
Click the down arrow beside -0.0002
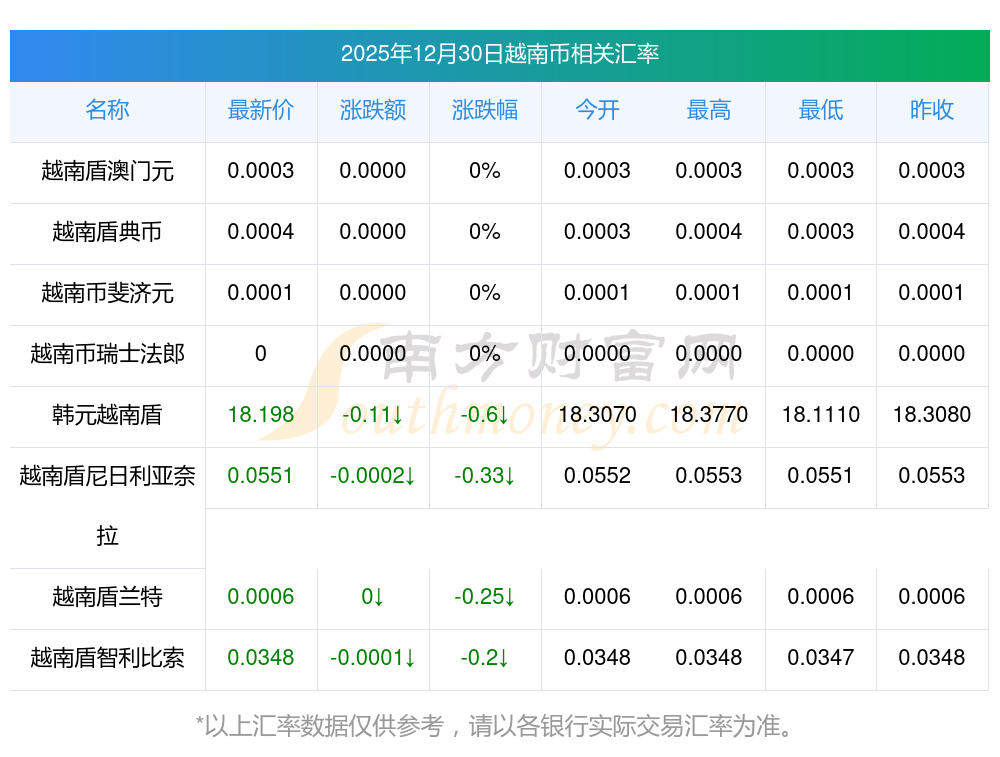(409, 476)
